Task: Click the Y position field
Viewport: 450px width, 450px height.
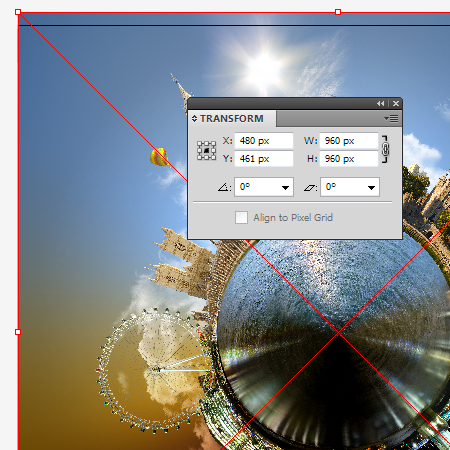Action: [264, 159]
